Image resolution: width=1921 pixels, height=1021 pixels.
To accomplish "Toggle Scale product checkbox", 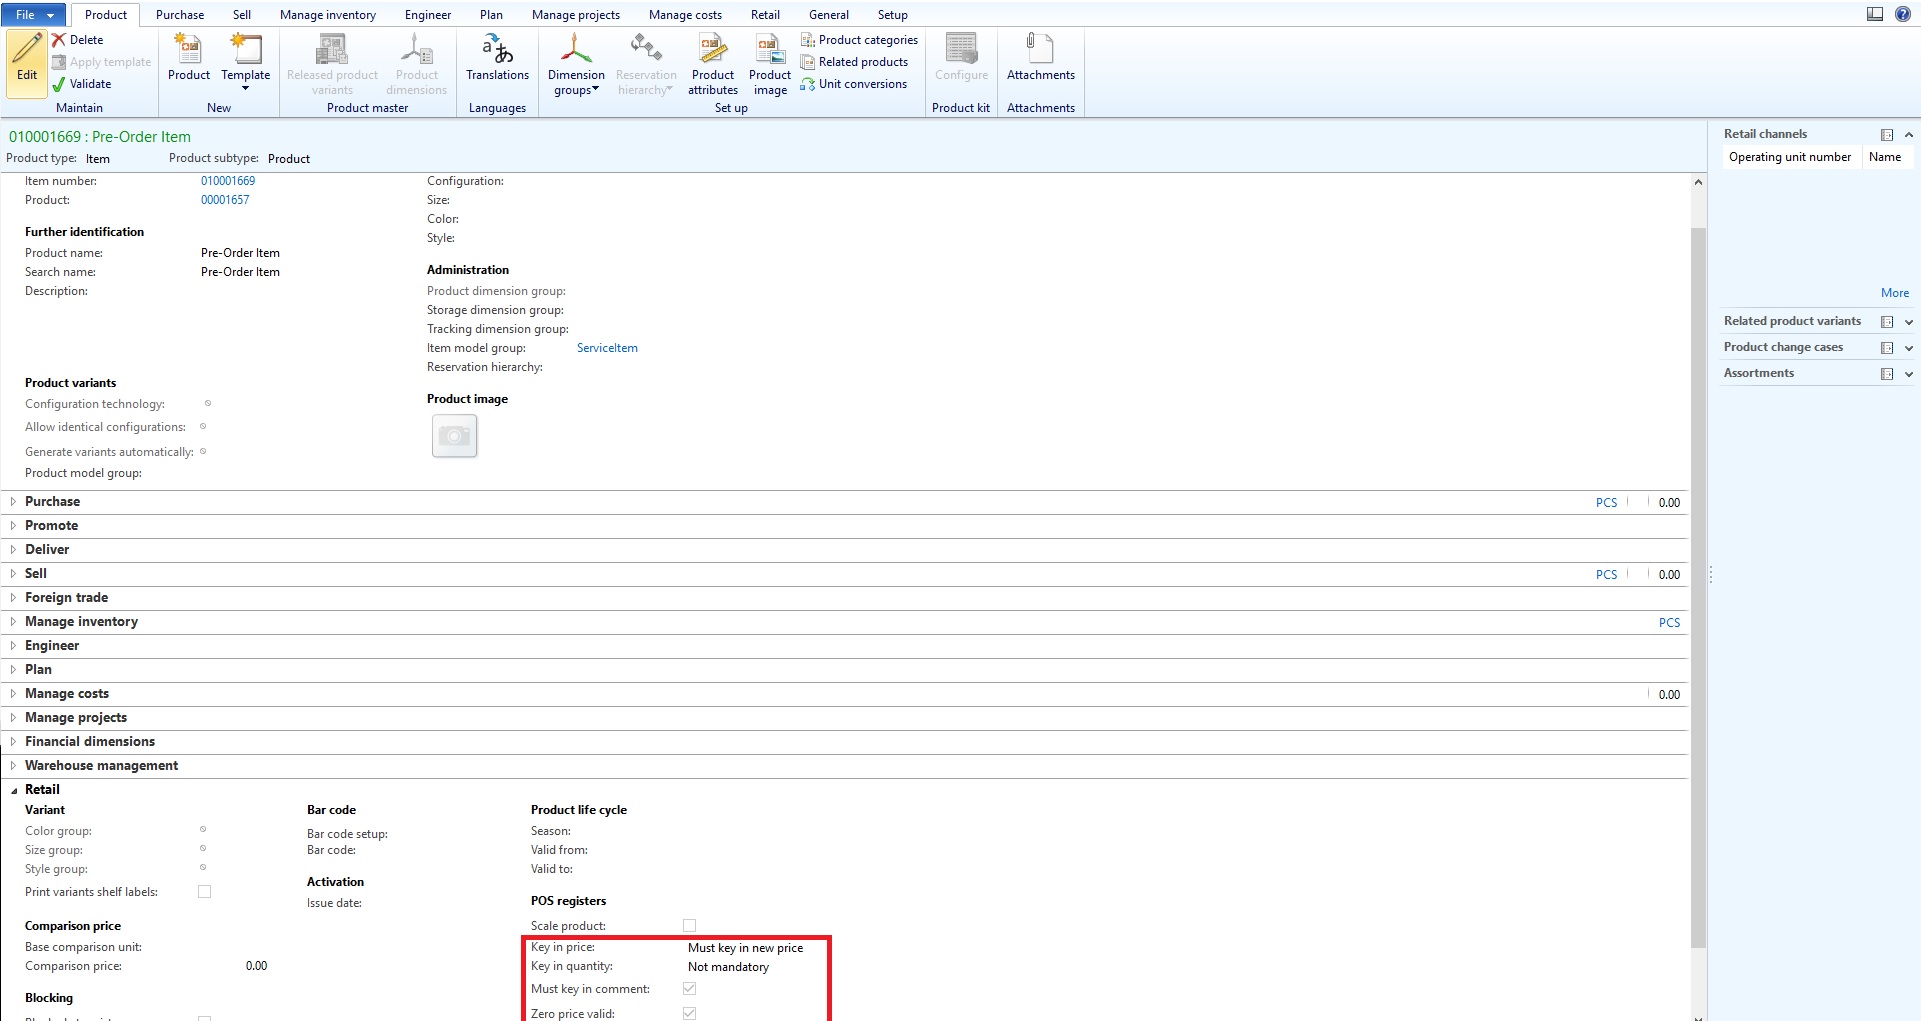I will (x=689, y=925).
